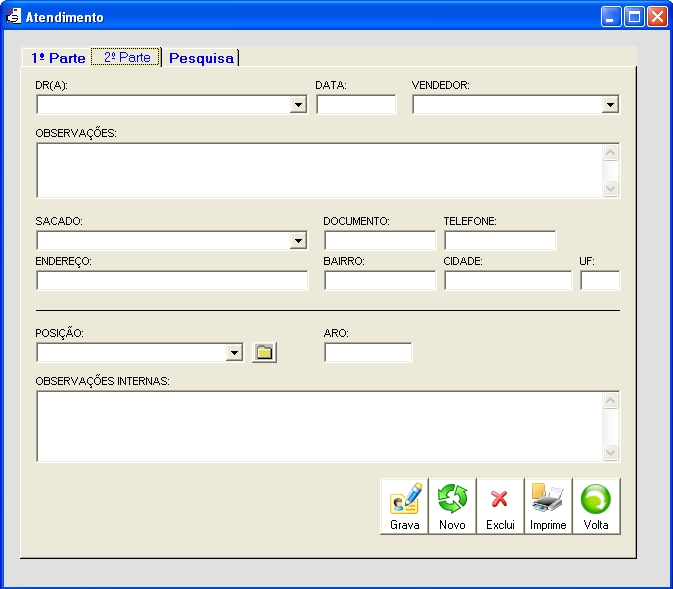Focus the DOCUMENTO input field
673x589 pixels.
click(380, 240)
